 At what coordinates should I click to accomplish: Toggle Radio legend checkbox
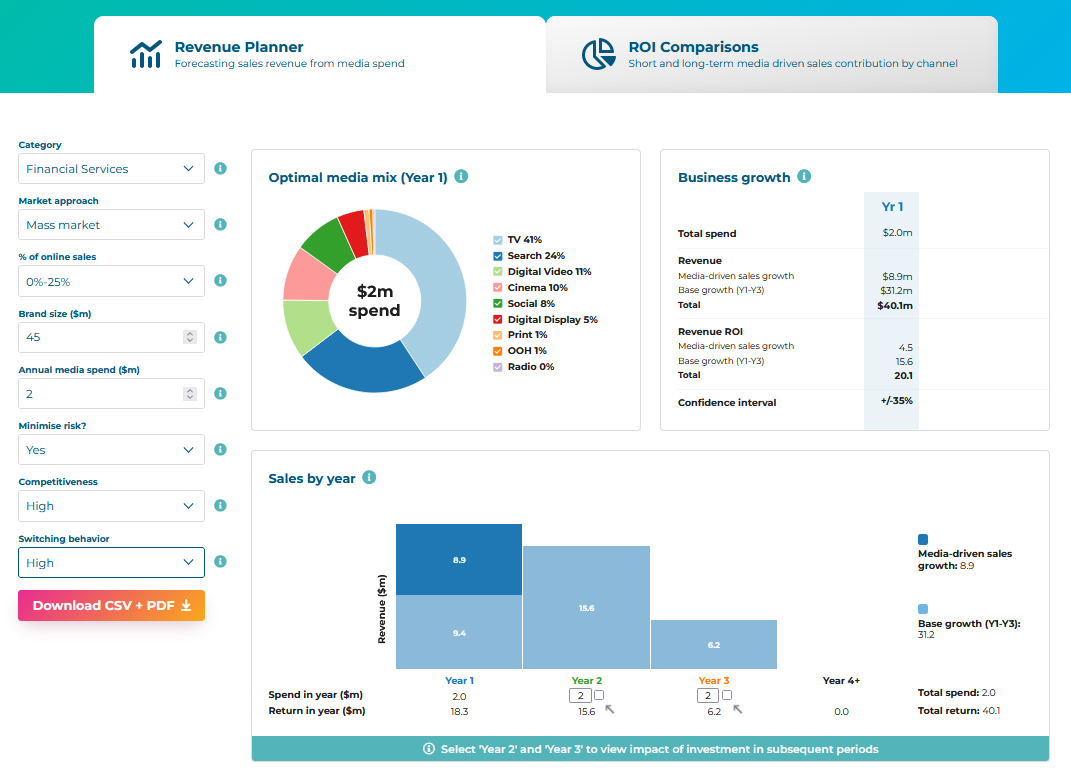[x=498, y=367]
